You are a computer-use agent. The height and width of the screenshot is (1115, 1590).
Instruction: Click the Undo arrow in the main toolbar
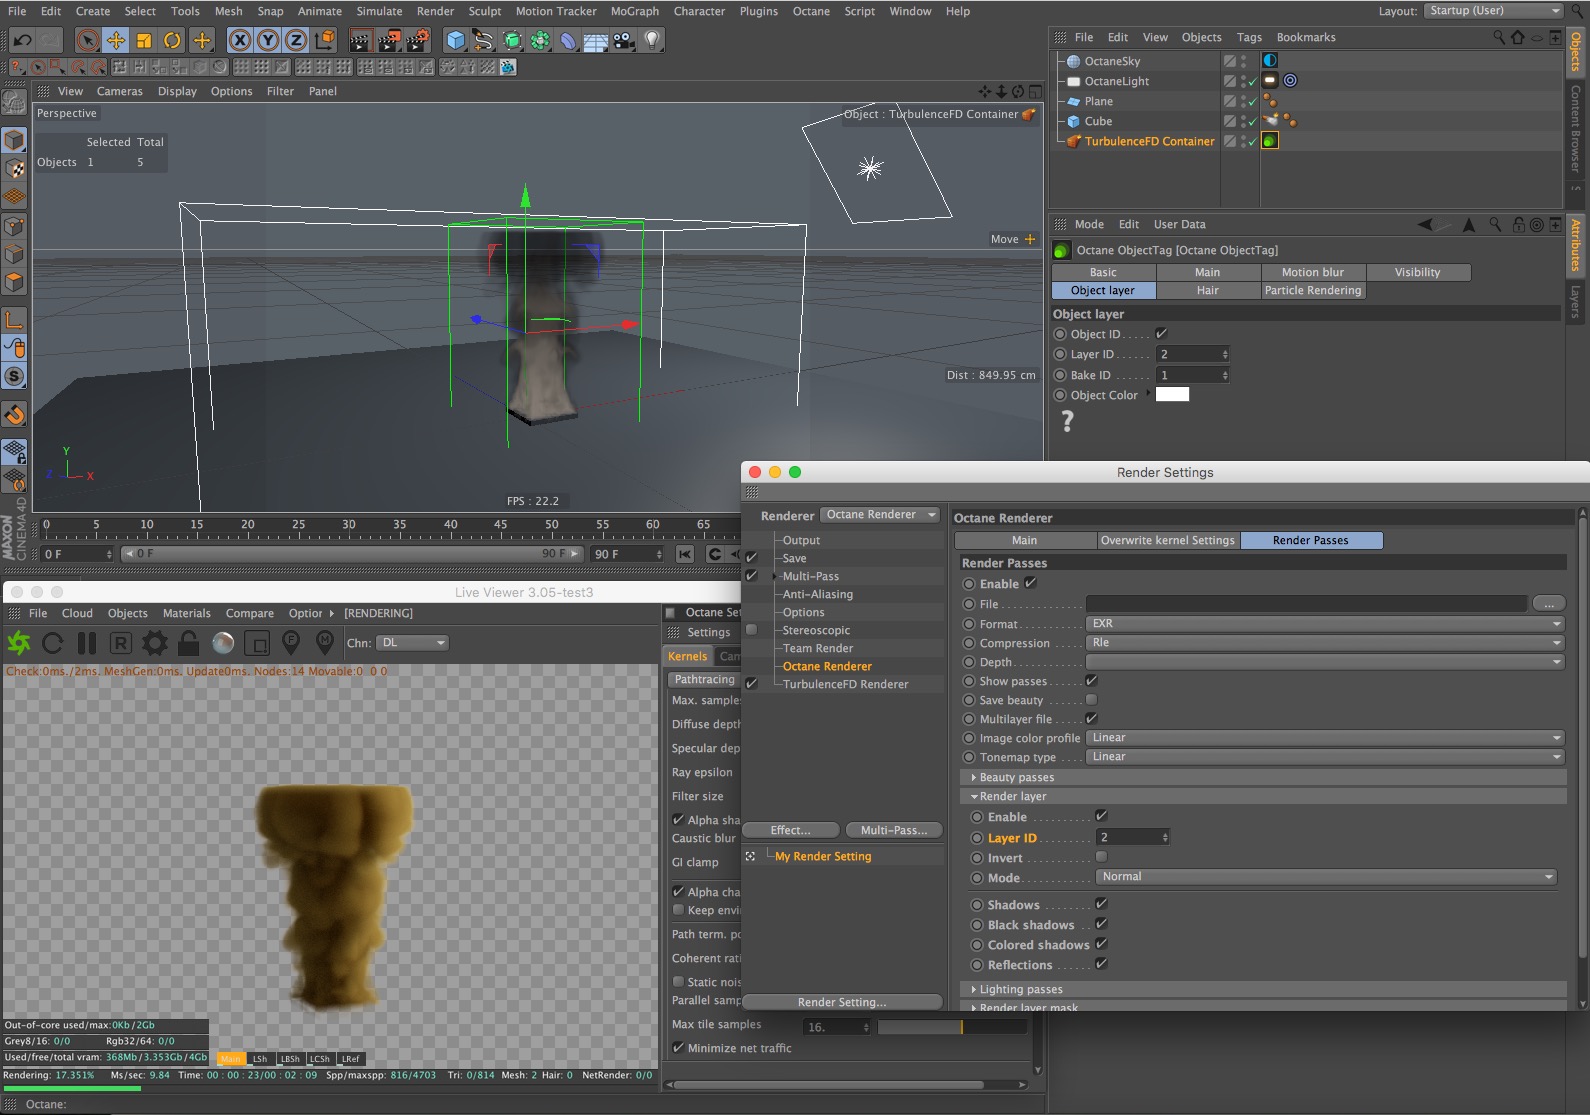(22, 40)
